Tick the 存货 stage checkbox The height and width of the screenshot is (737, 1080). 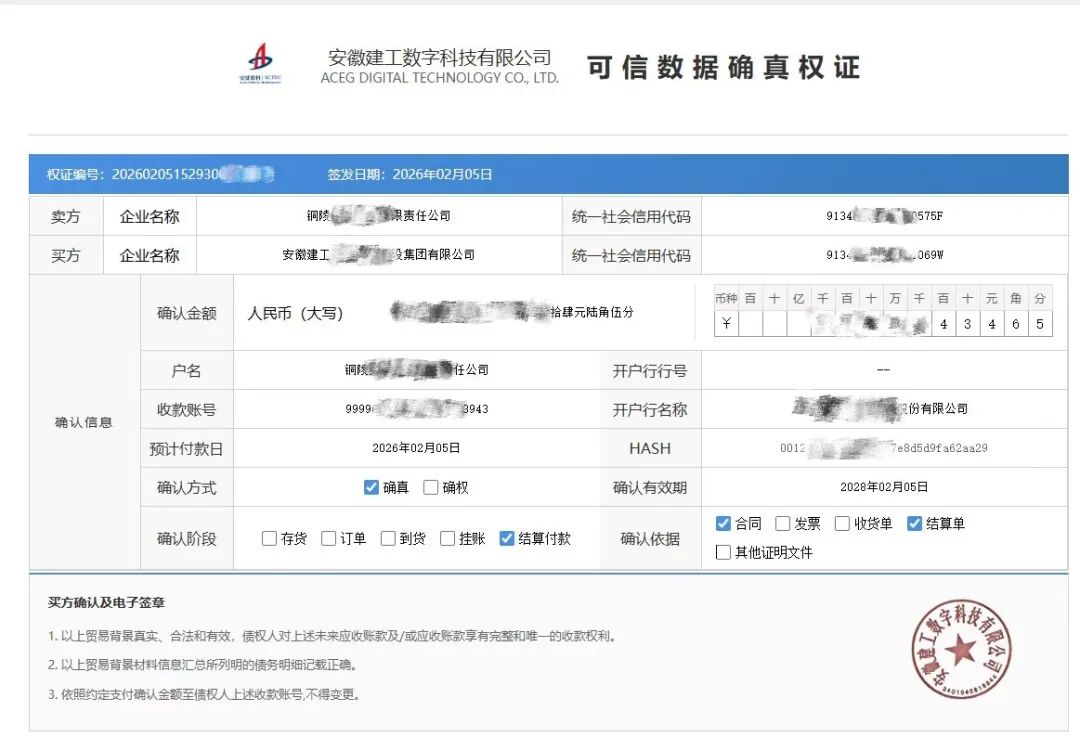click(x=269, y=539)
